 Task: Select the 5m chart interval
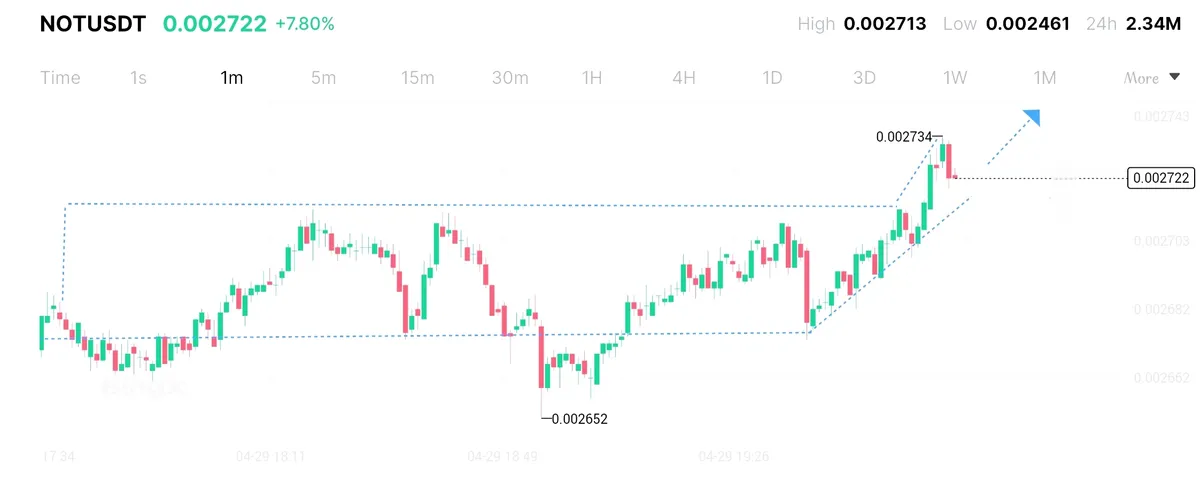(323, 78)
